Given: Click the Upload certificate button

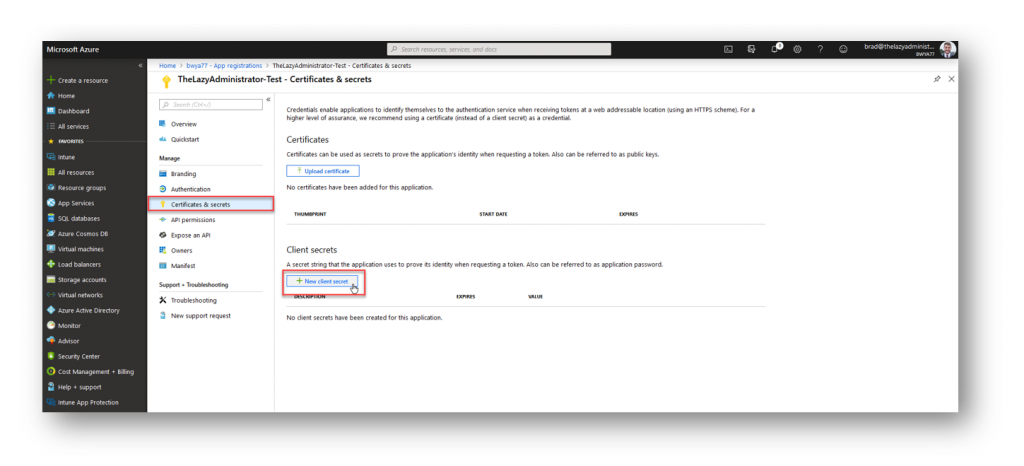Looking at the screenshot, I should [323, 171].
